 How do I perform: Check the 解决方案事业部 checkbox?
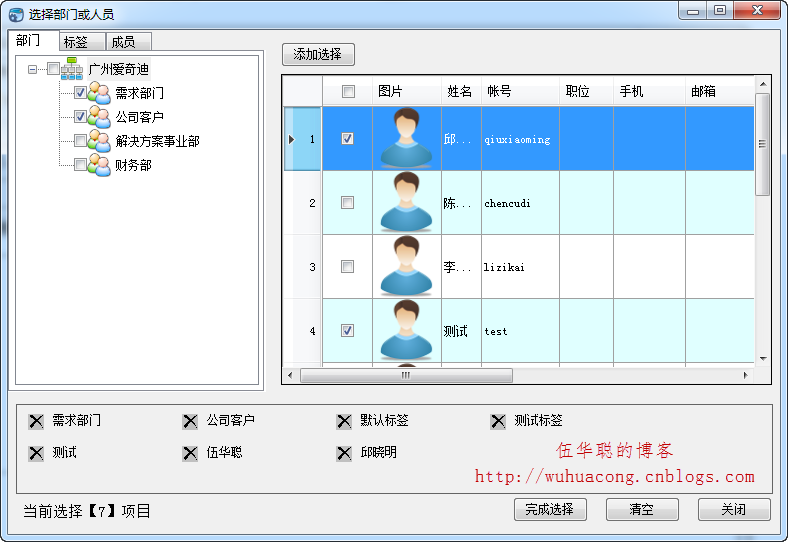(x=80, y=140)
